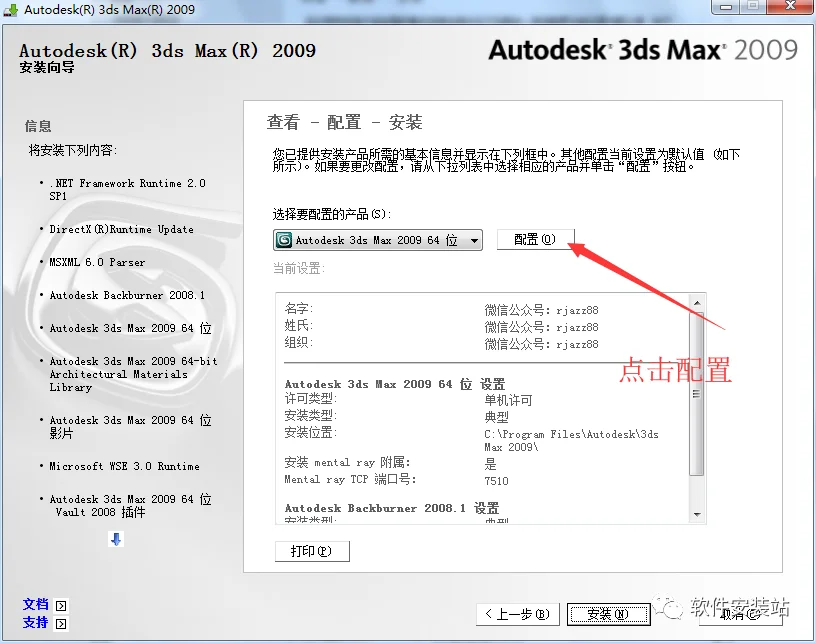This screenshot has height=643, width=816.
Task: Click the installer icon in the title bar
Action: click(x=10, y=10)
